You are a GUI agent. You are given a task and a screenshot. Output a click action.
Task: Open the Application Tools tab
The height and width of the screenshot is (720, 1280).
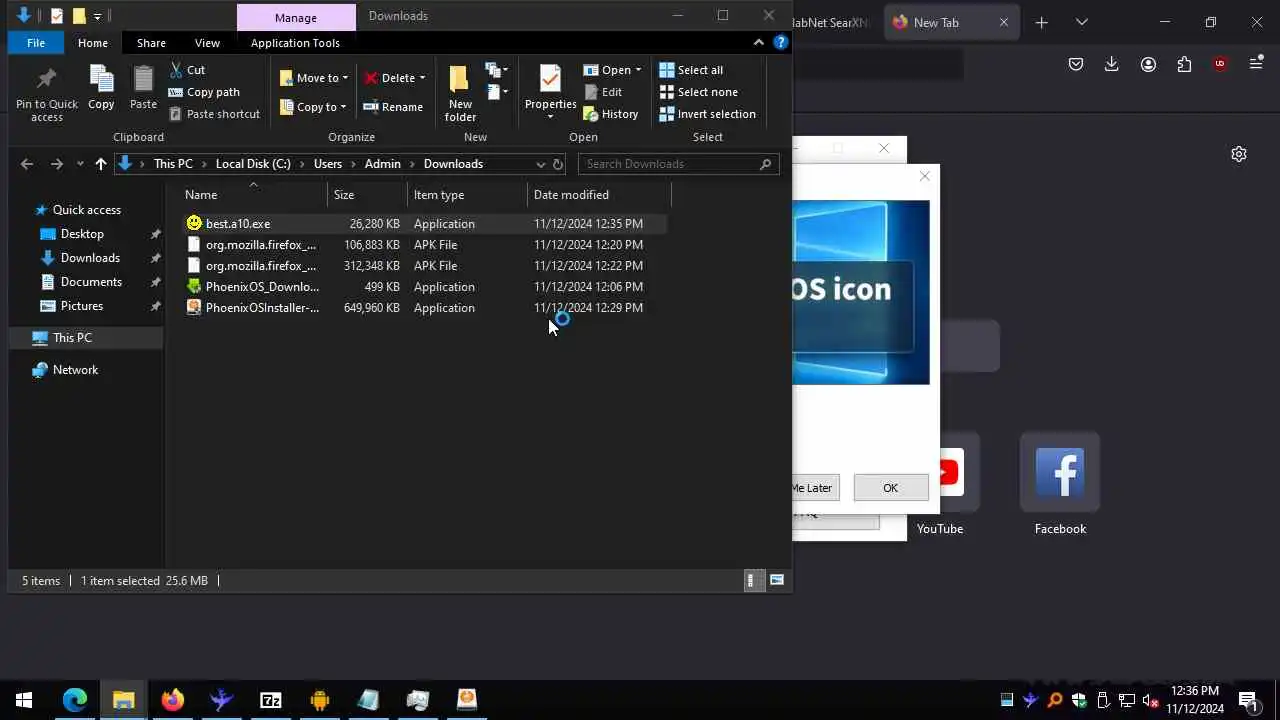[295, 43]
